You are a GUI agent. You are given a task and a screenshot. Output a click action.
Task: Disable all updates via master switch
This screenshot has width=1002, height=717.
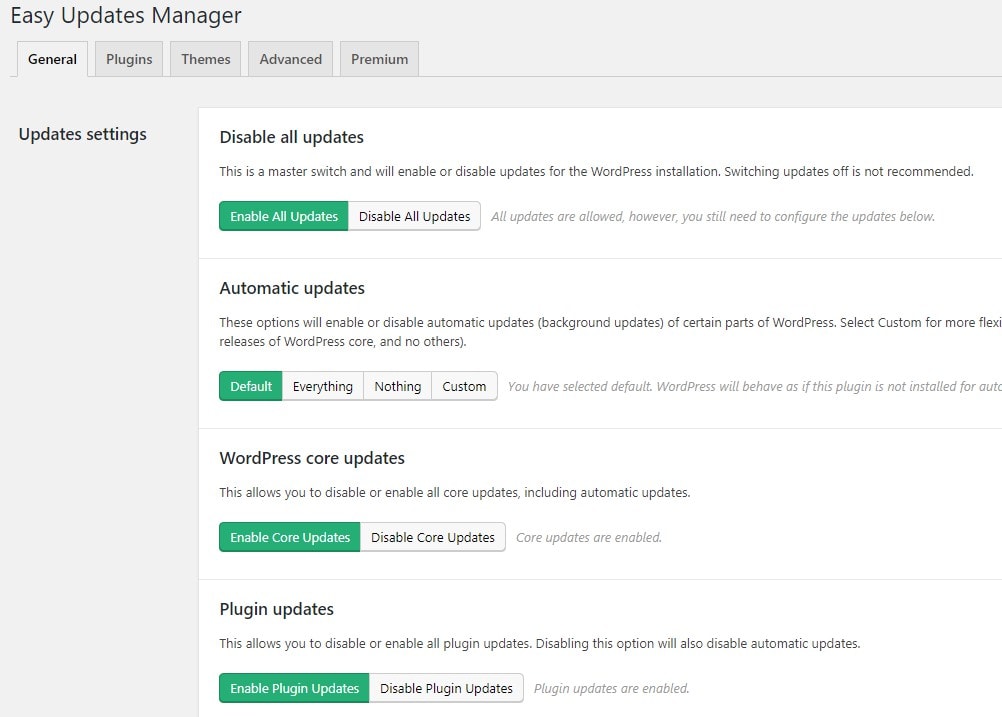[x=414, y=216]
